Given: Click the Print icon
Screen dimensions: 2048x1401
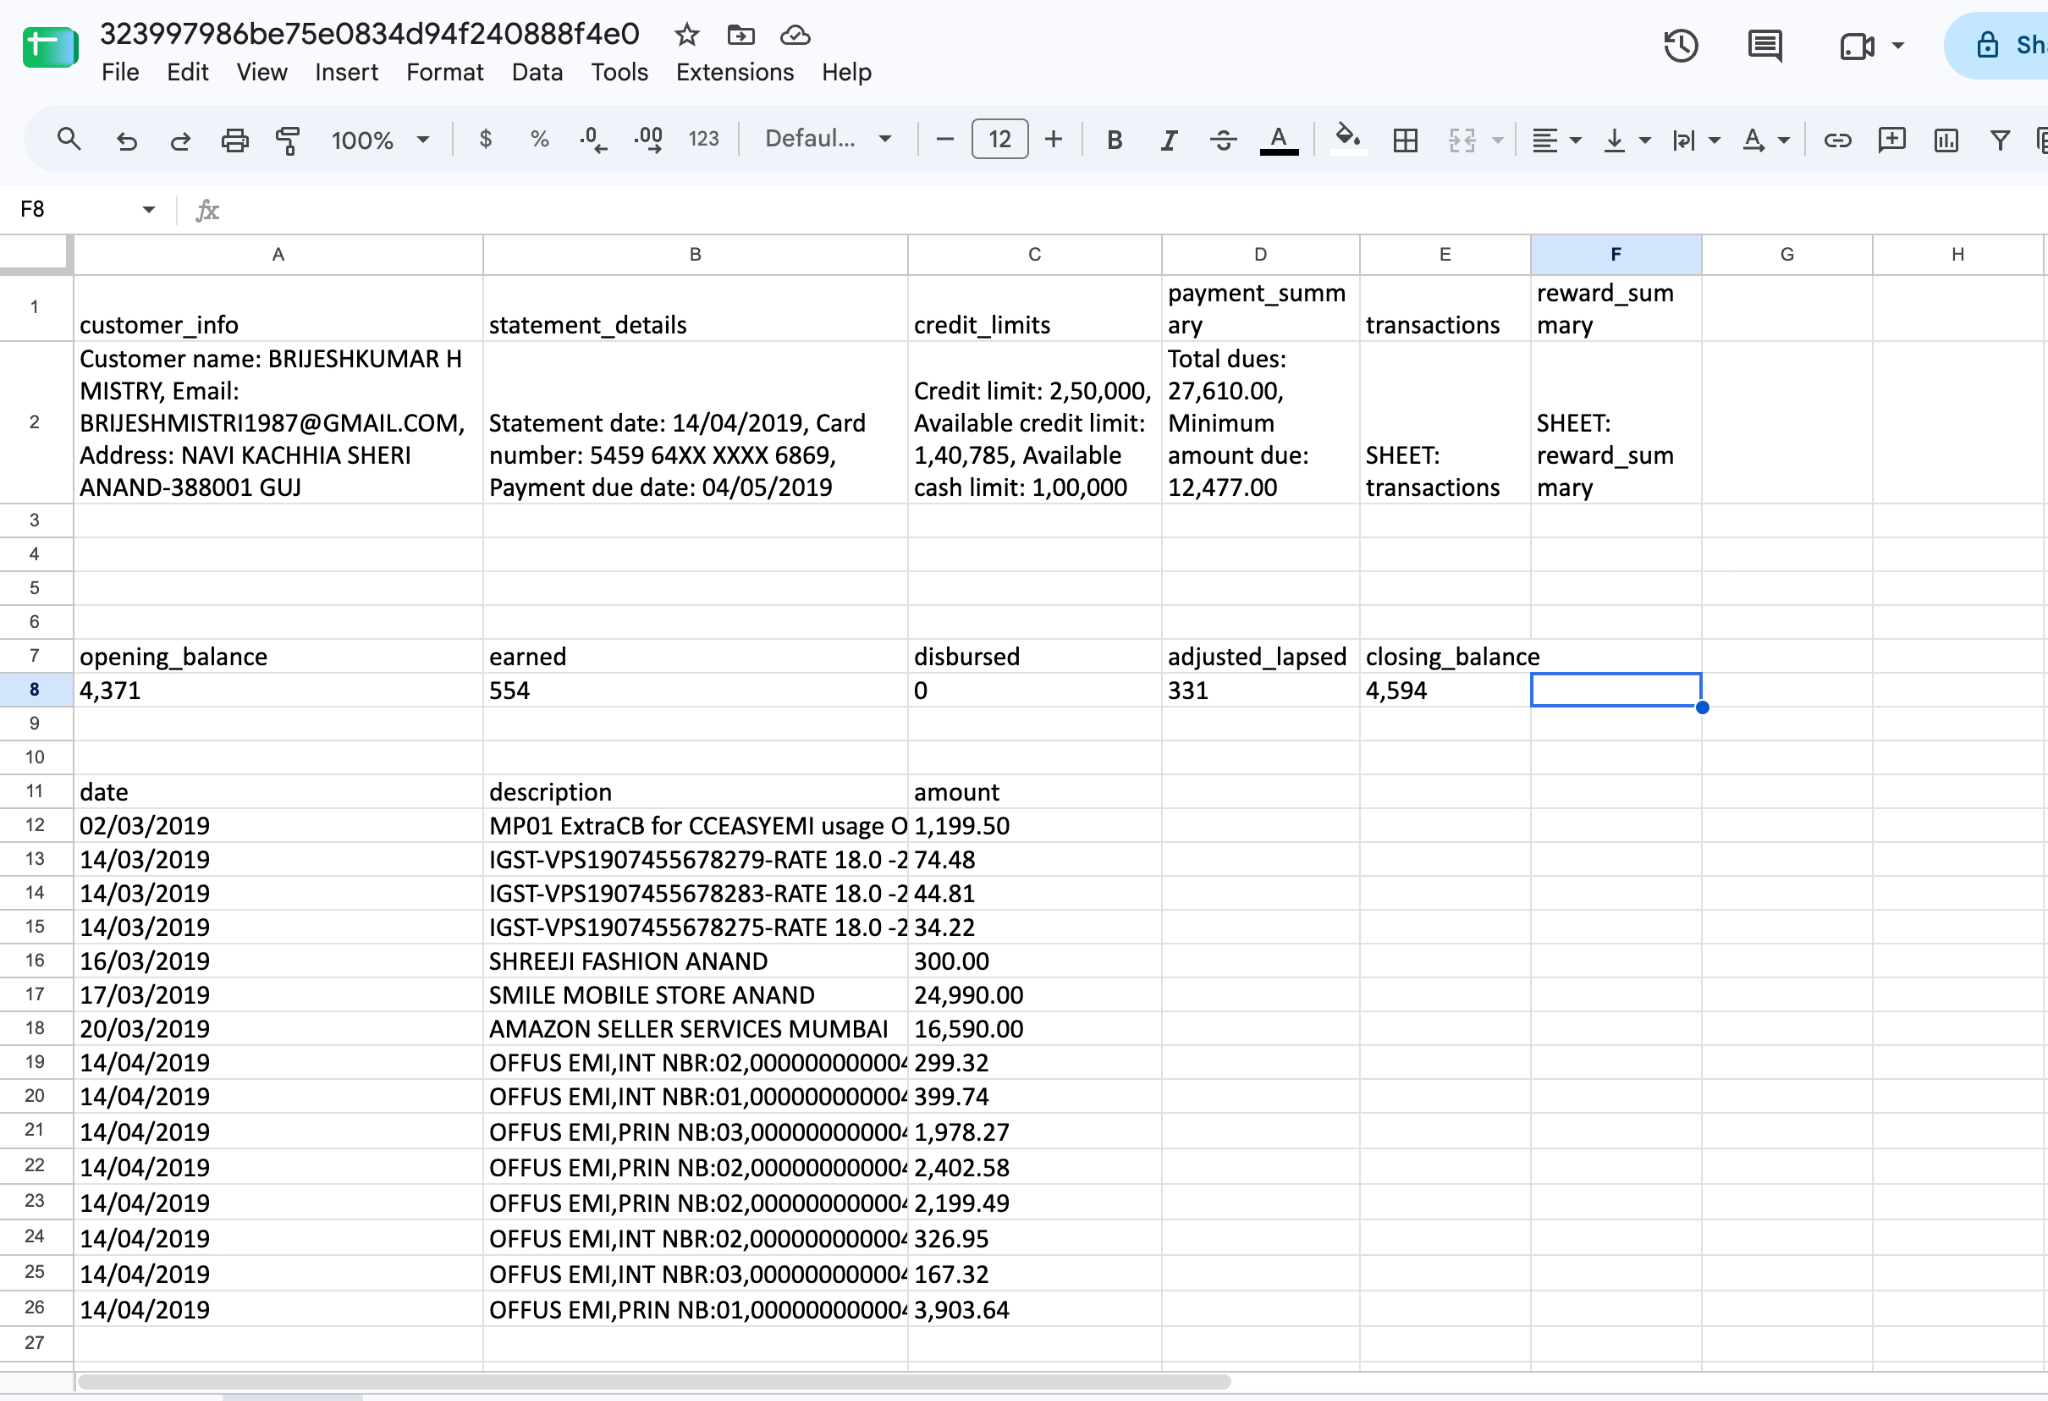Looking at the screenshot, I should [234, 140].
